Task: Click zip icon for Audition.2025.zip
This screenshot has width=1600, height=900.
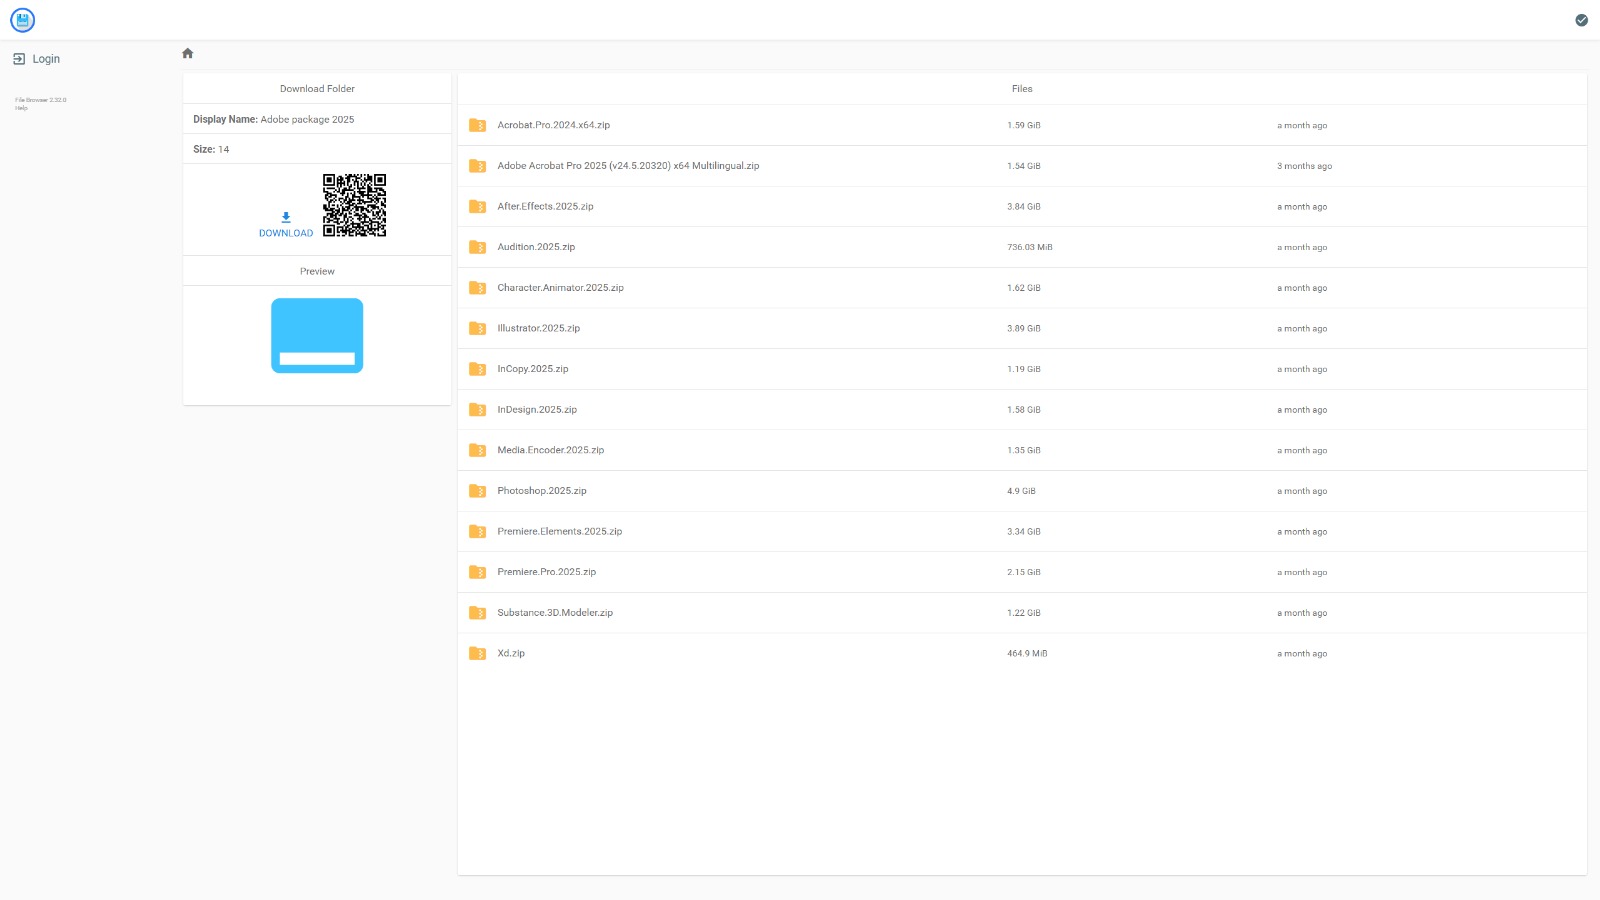Action: (x=477, y=247)
